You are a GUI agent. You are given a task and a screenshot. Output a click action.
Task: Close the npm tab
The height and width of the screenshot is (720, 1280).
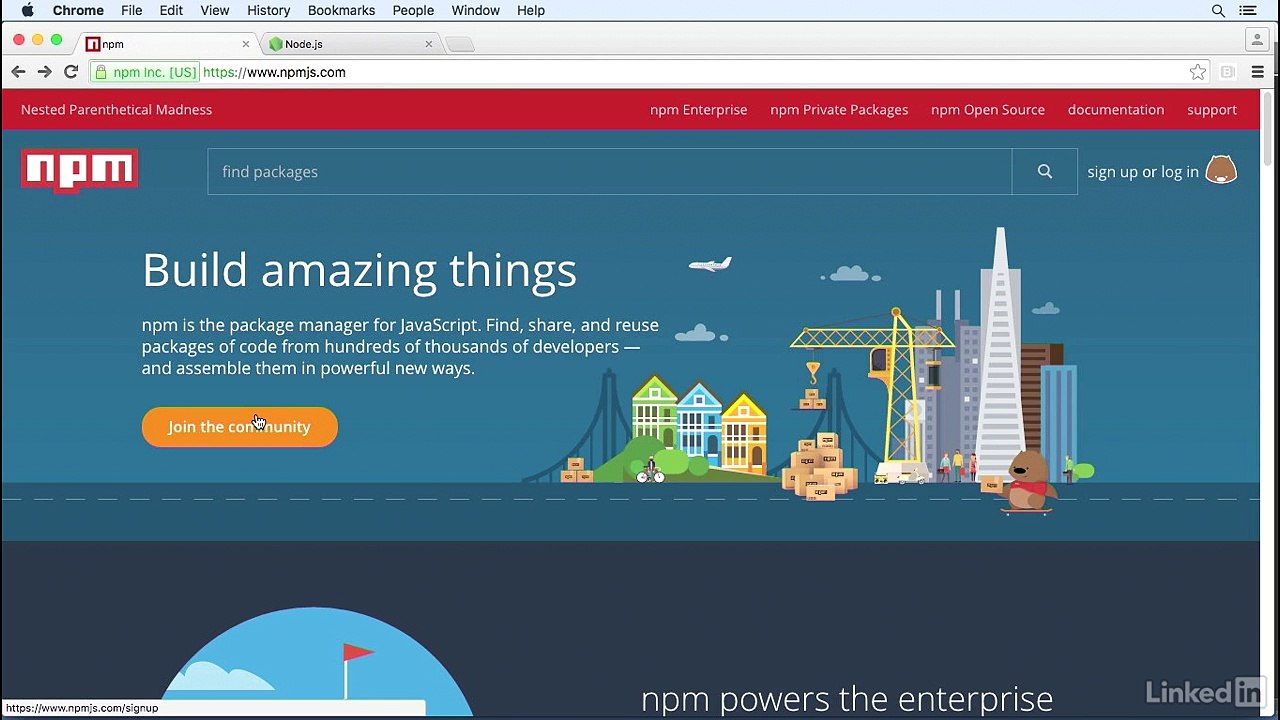tap(246, 44)
